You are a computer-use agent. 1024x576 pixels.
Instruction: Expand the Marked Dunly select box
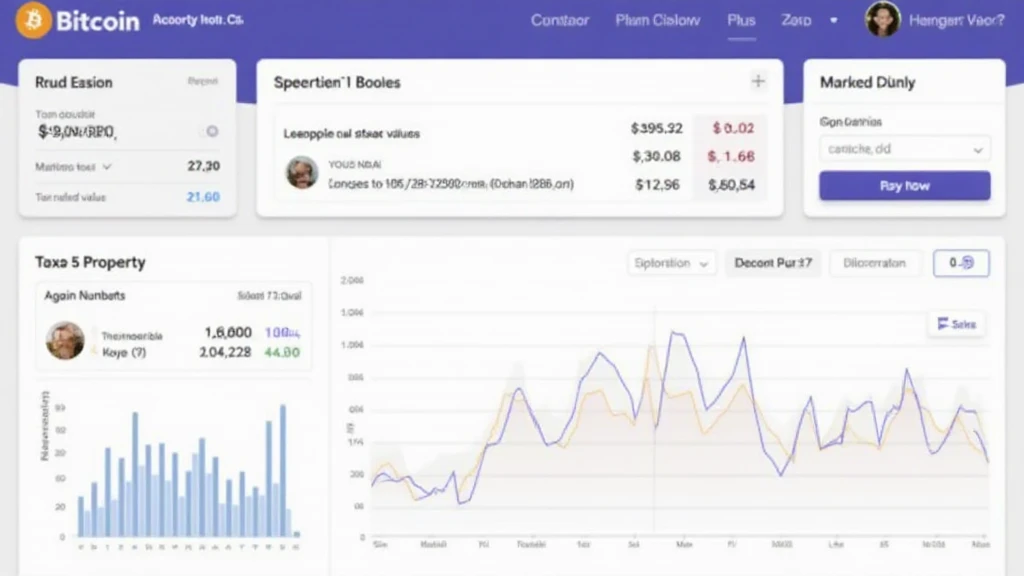click(x=905, y=149)
